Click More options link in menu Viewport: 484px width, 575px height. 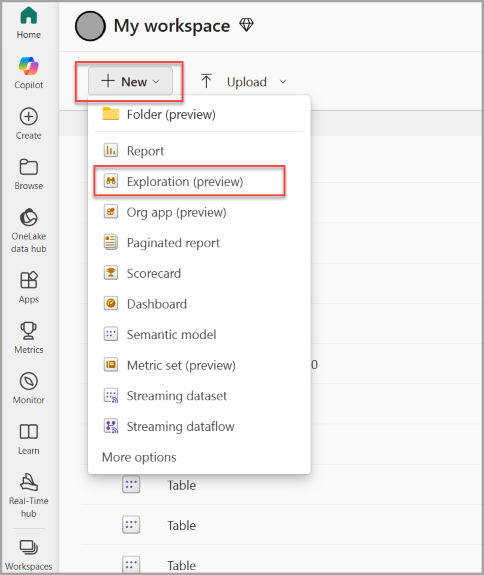point(139,457)
